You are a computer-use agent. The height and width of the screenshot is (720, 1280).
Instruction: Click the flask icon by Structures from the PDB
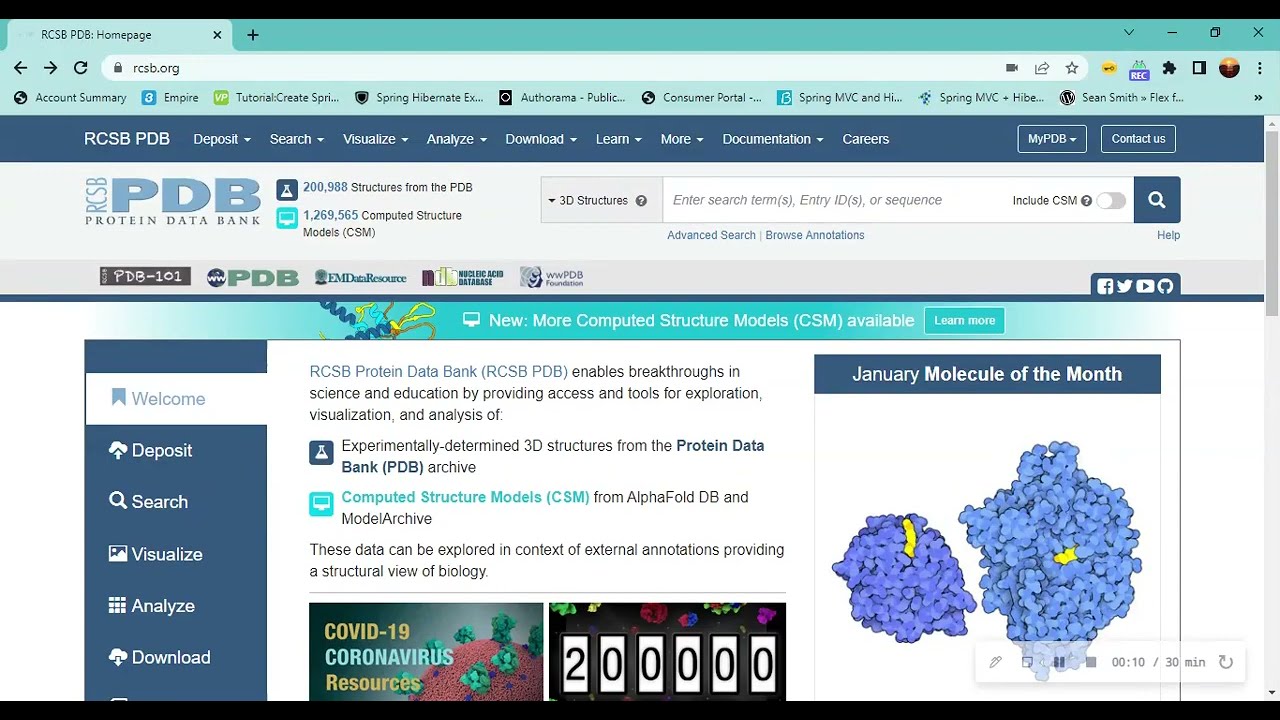(x=287, y=189)
